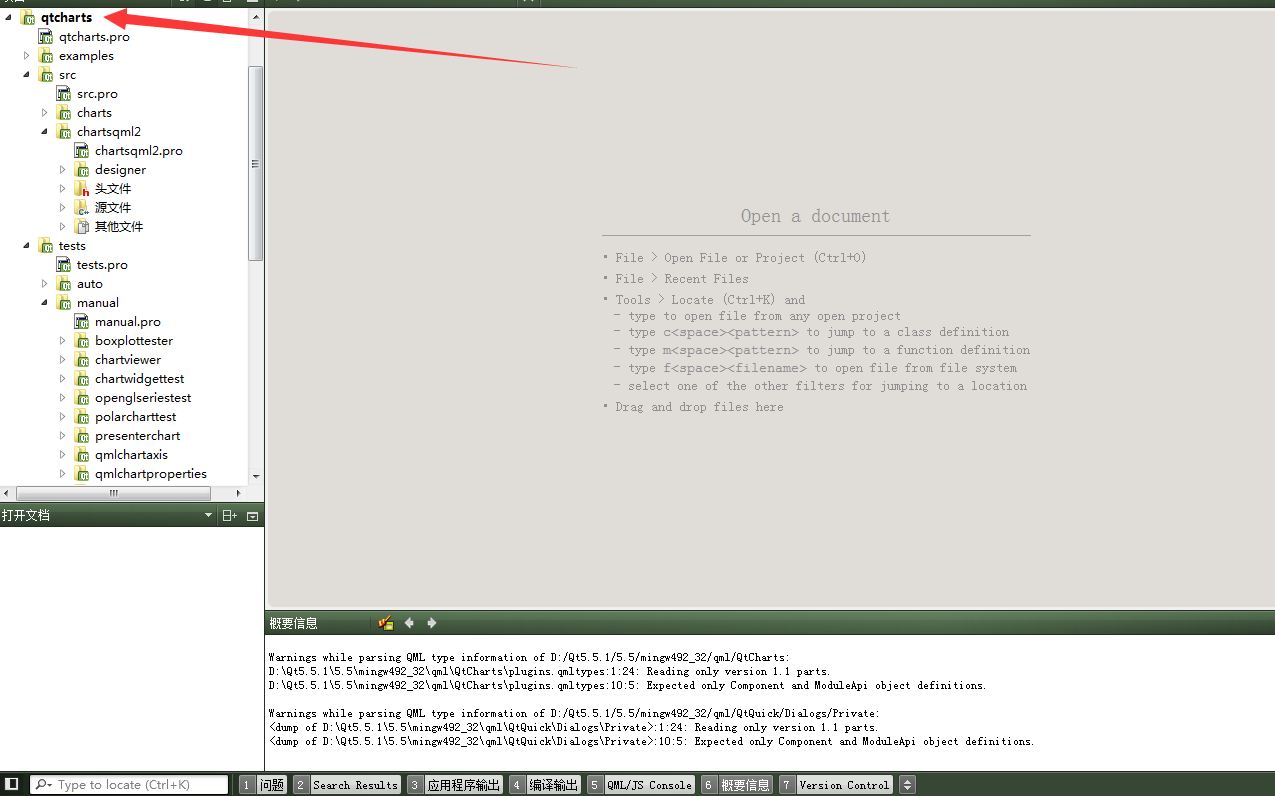Viewport: 1275px width, 796px height.
Task: Click the 'Drag and drop files here' text
Action: pos(699,407)
